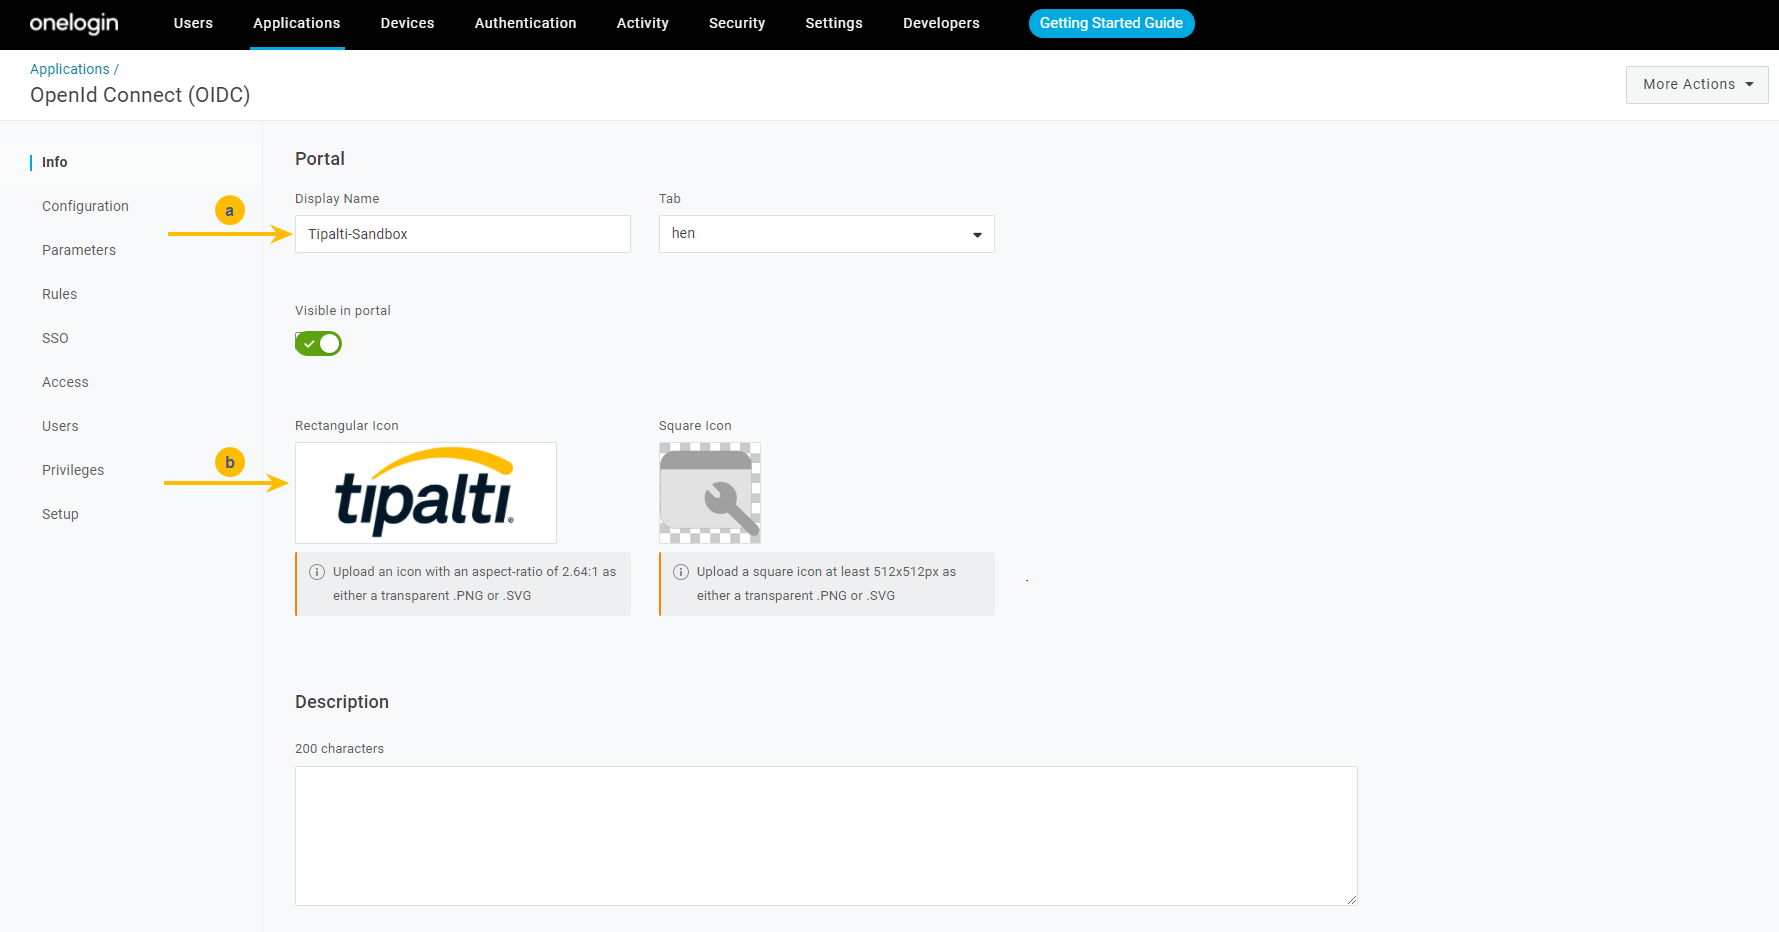Viewport: 1779px width, 932px height.
Task: Click the Display Name input field
Action: coord(462,234)
